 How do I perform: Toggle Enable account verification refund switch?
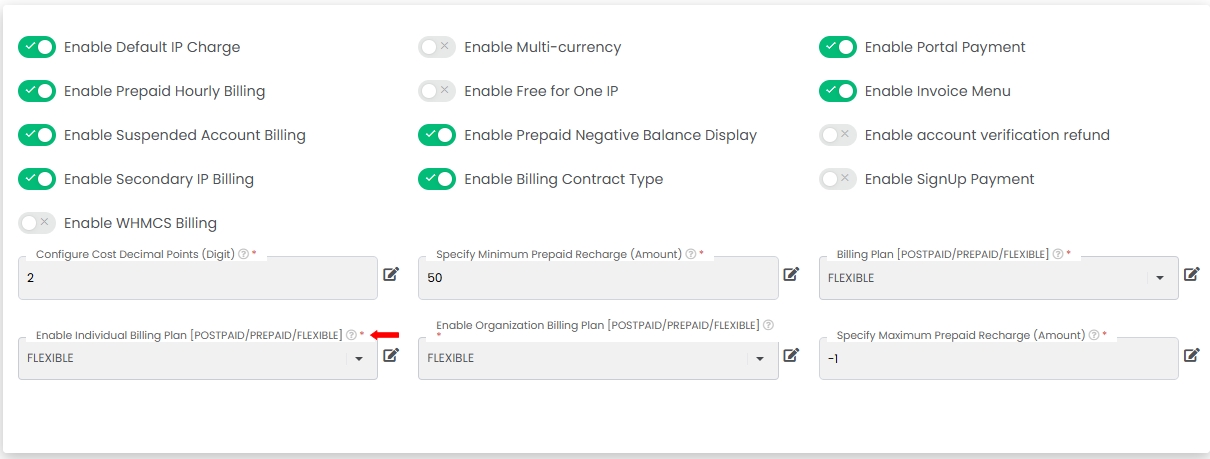(x=838, y=135)
